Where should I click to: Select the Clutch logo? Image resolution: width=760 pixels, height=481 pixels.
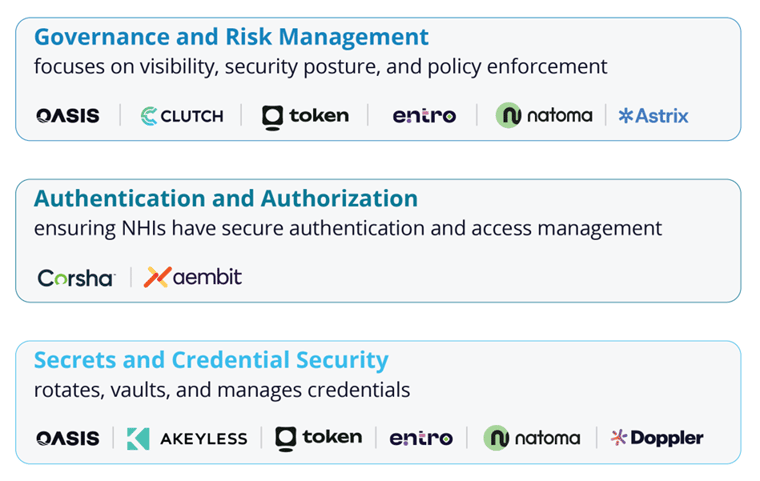pyautogui.click(x=182, y=116)
